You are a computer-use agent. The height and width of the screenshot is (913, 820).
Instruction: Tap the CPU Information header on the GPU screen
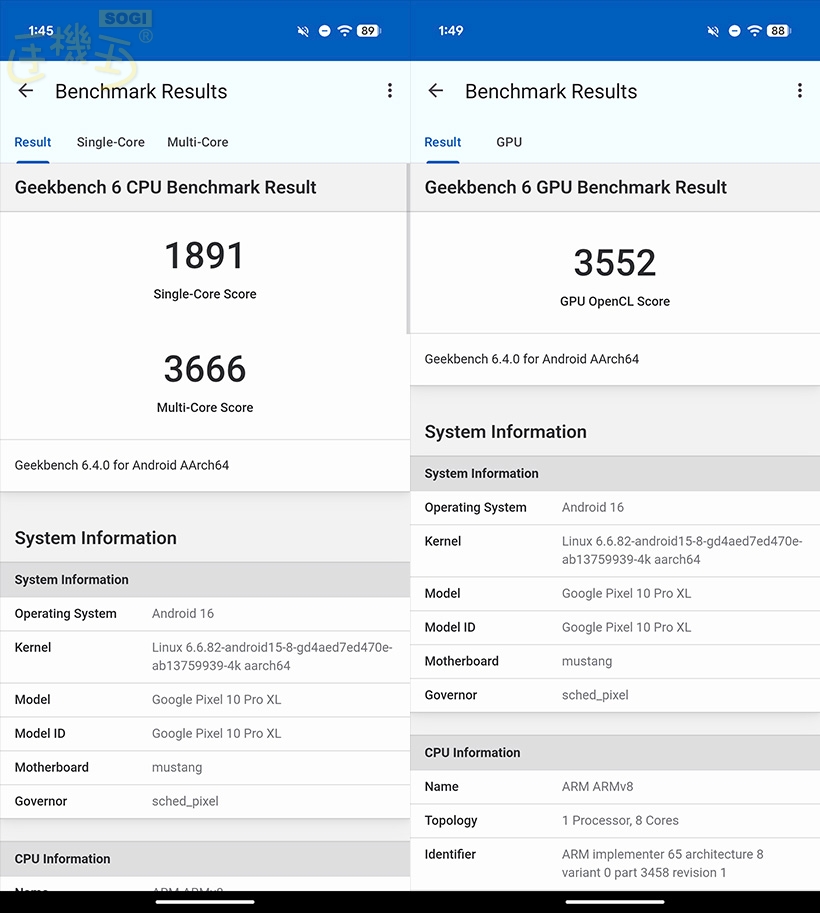coord(472,753)
